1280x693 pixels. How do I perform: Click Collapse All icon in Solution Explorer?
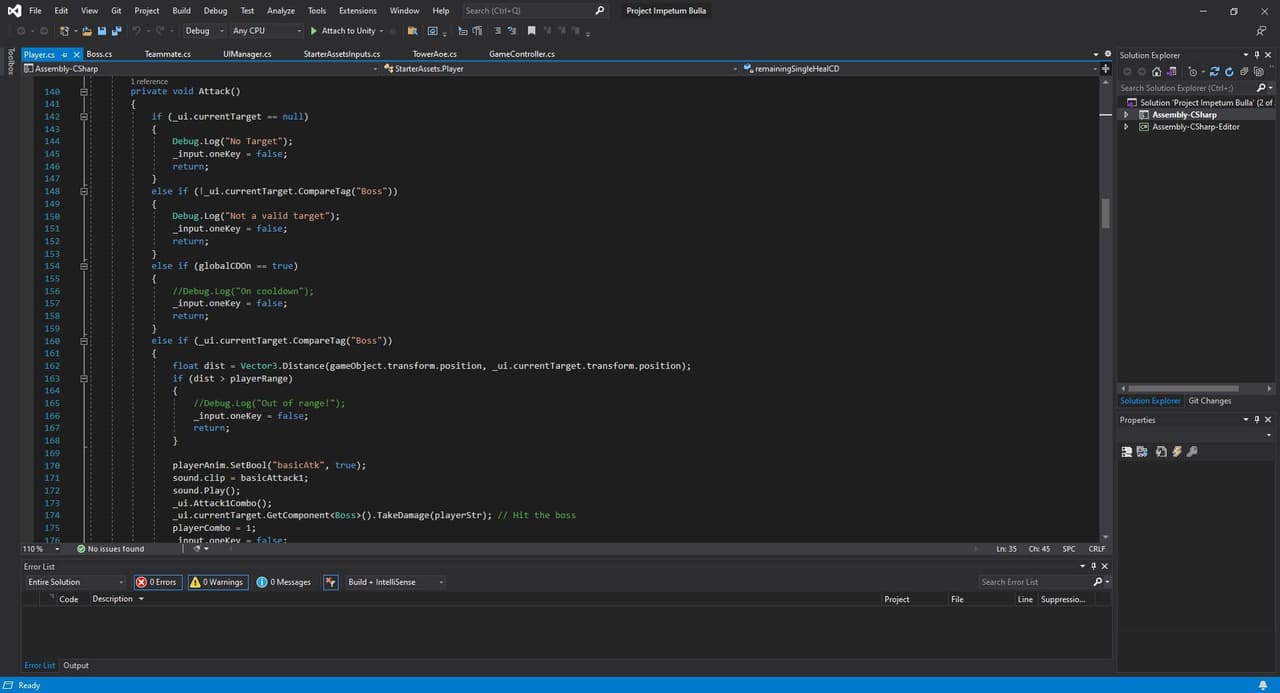1243,71
